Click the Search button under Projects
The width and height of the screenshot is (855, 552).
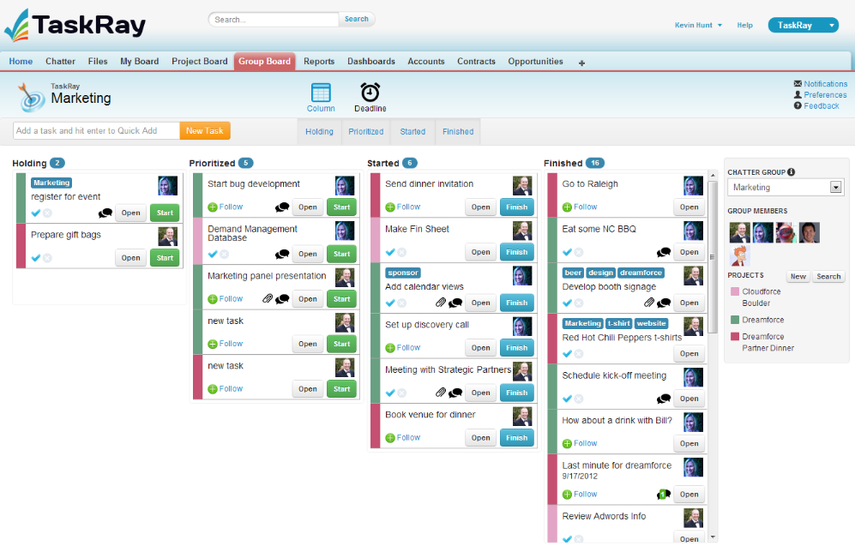828,277
